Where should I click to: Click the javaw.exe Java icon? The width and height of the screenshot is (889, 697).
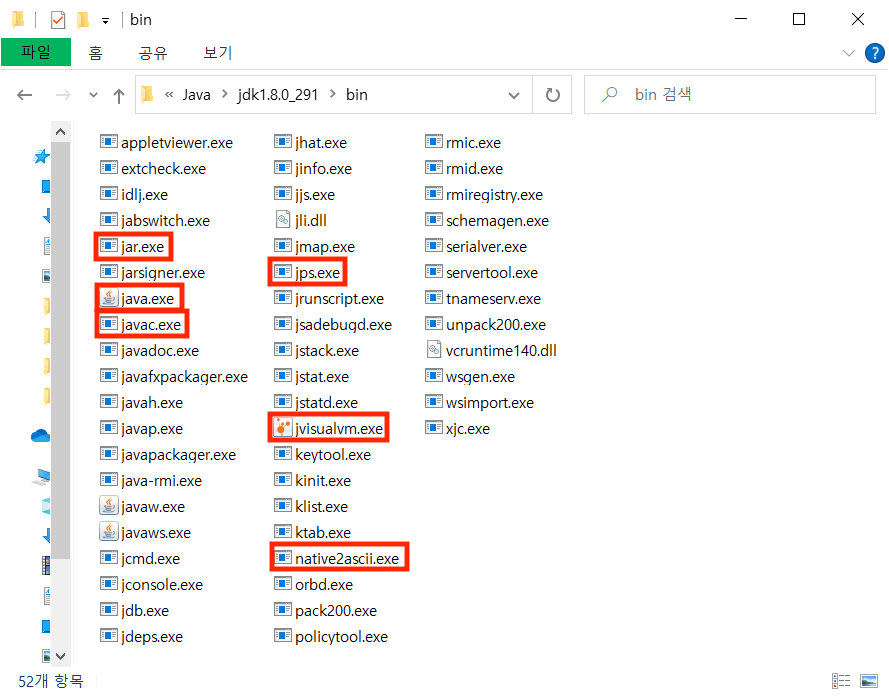click(109, 506)
